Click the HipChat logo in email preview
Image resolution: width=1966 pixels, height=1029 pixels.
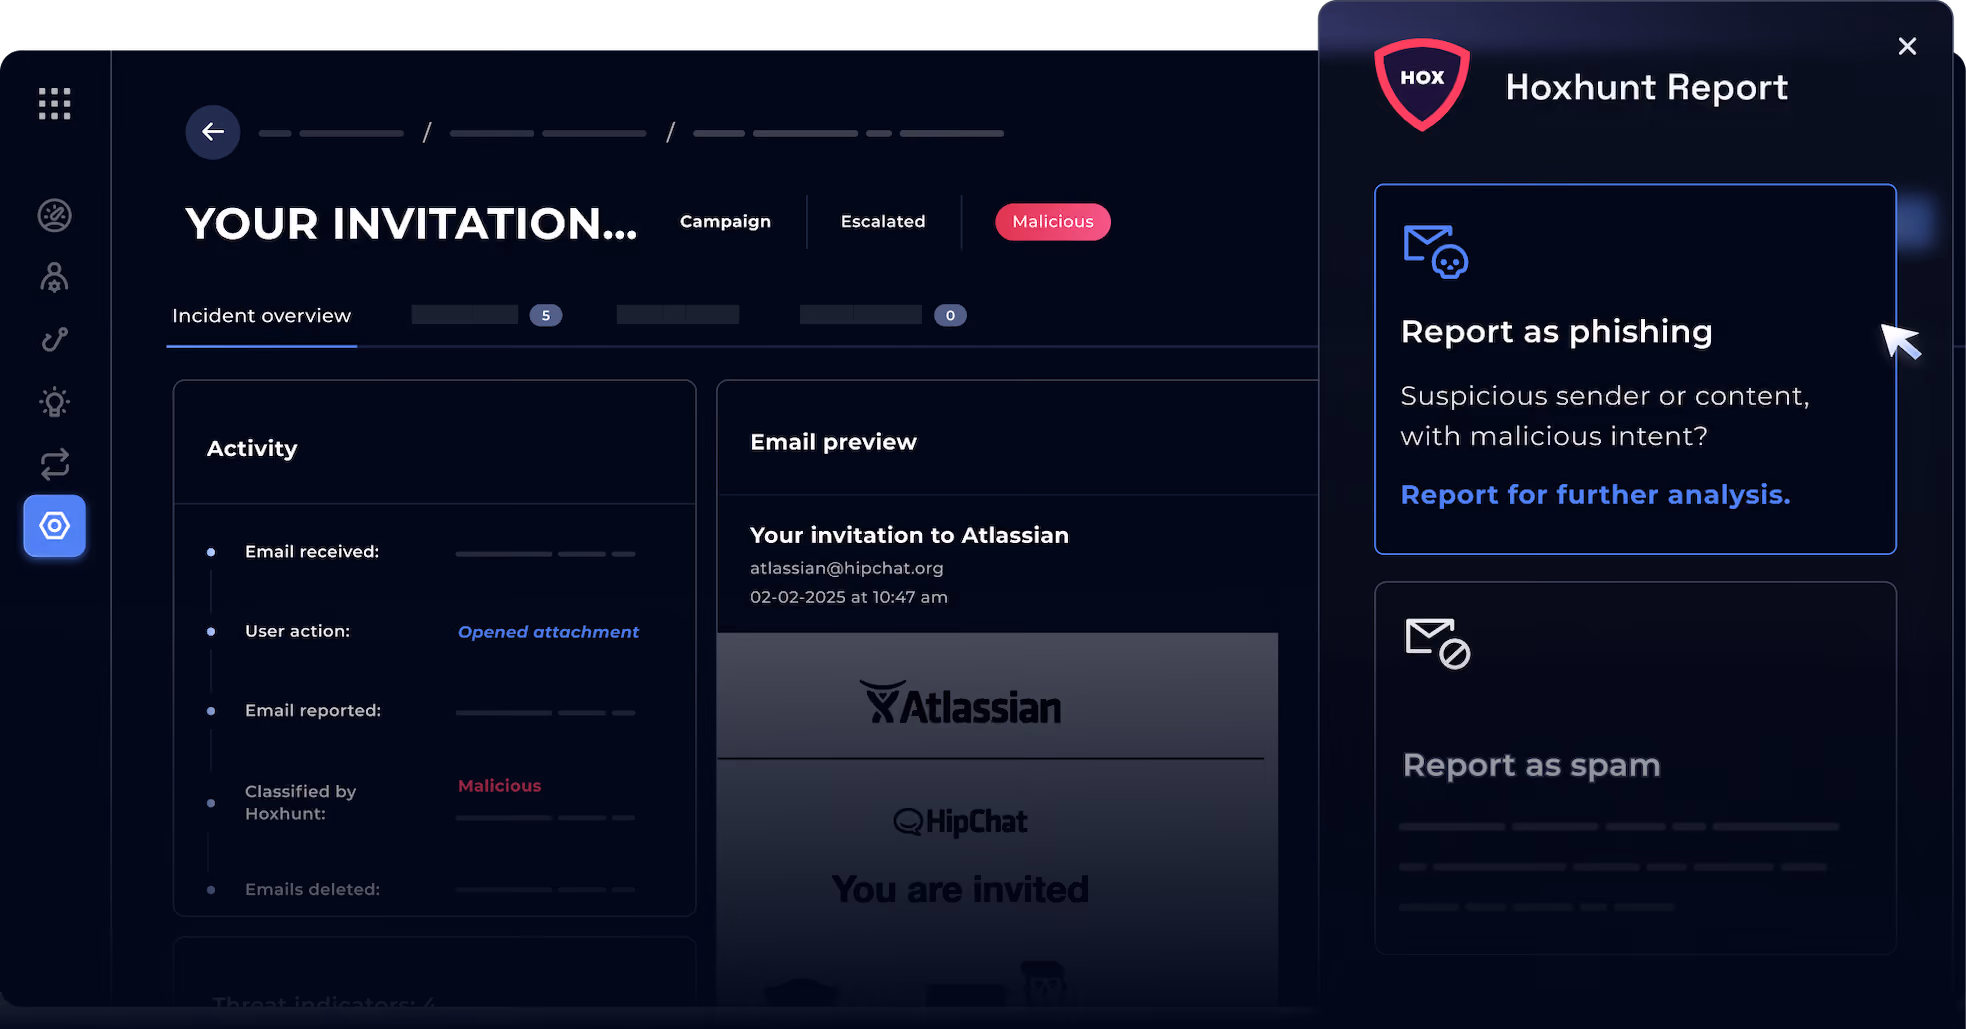coord(960,821)
